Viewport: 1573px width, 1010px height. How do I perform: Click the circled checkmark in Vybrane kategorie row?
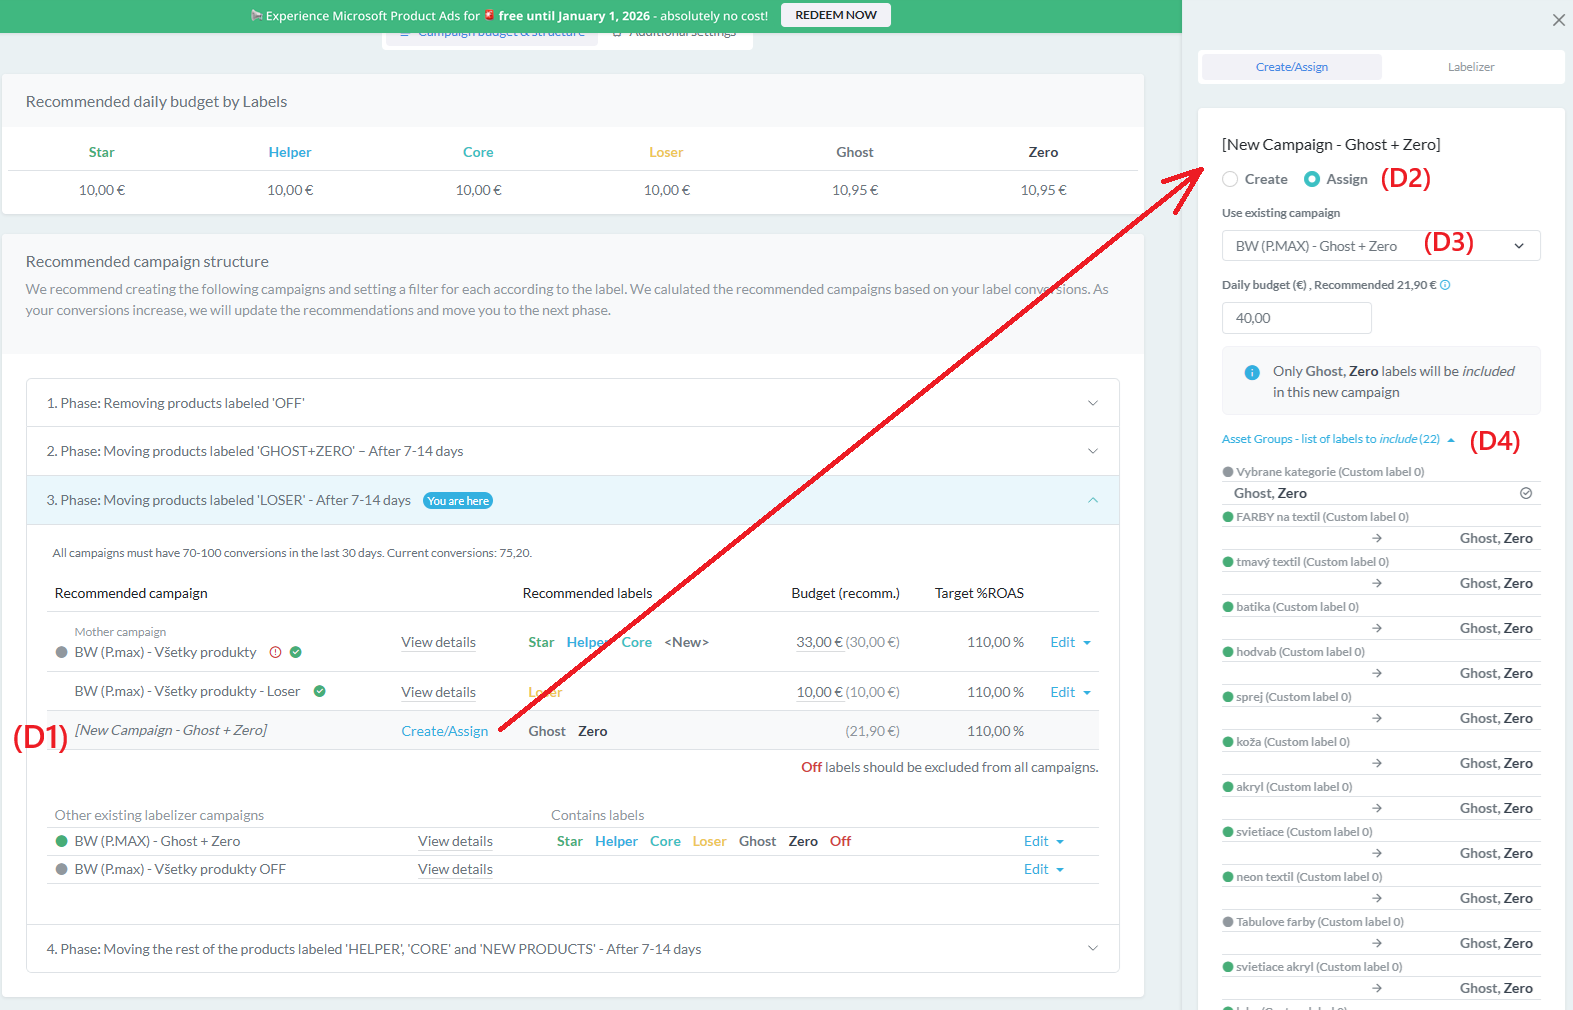[1526, 493]
